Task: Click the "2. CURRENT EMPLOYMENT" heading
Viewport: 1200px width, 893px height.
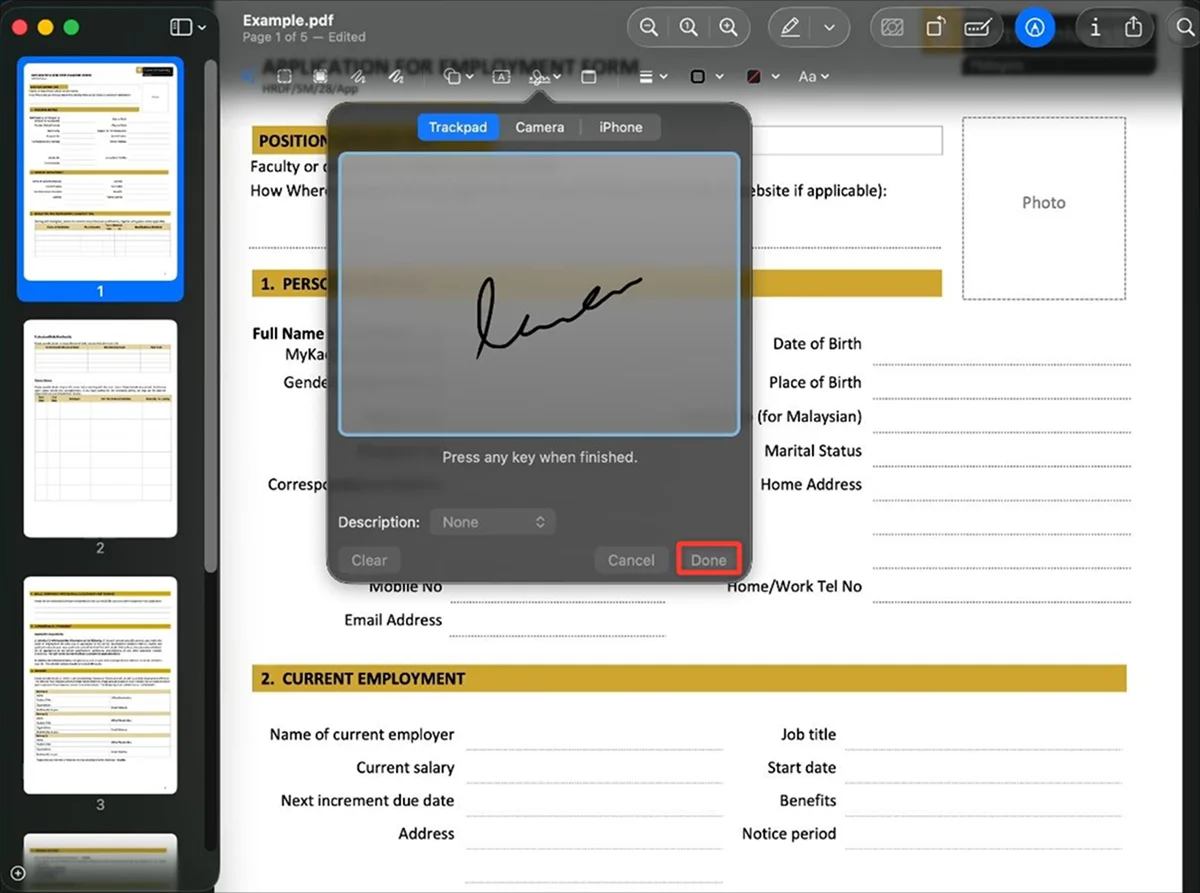Action: click(x=363, y=678)
